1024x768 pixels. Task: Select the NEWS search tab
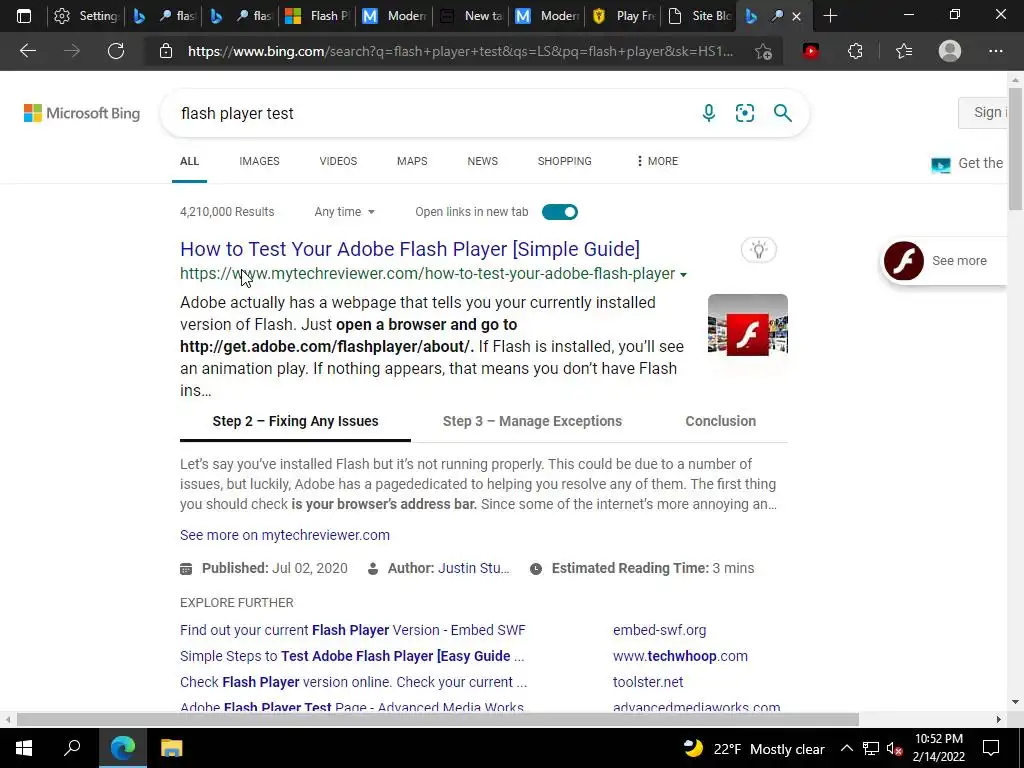[x=483, y=161]
